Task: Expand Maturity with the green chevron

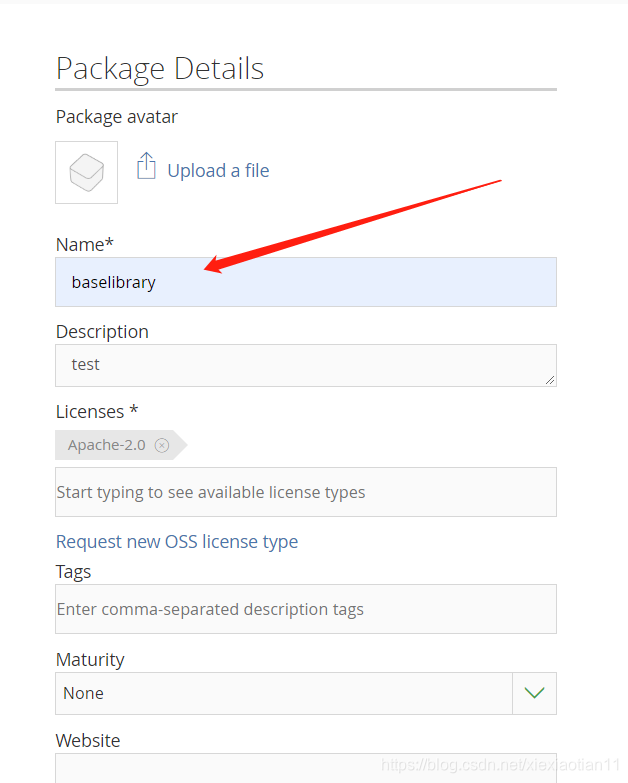Action: coord(534,693)
